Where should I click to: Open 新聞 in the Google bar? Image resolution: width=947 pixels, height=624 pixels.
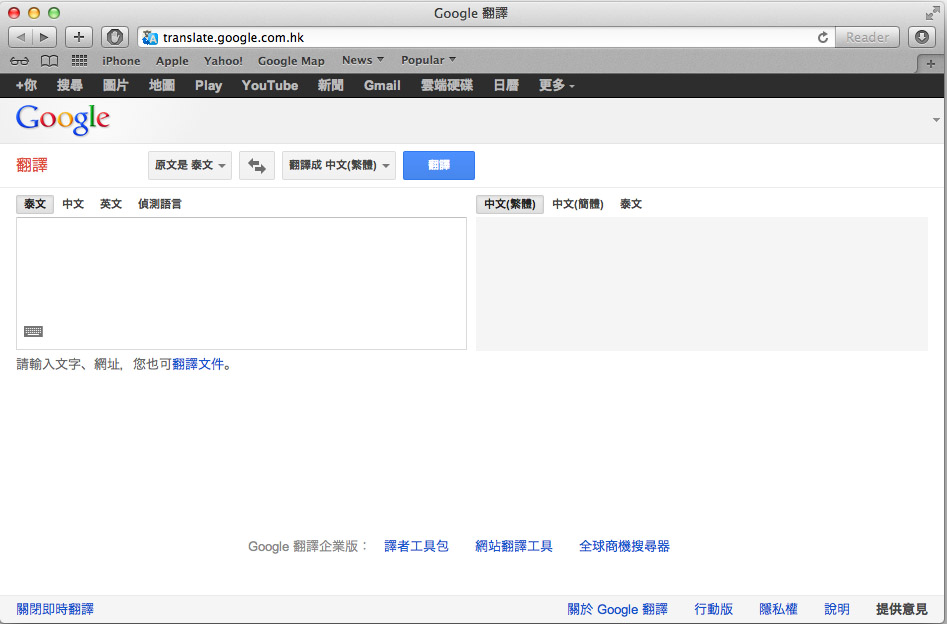click(x=330, y=85)
